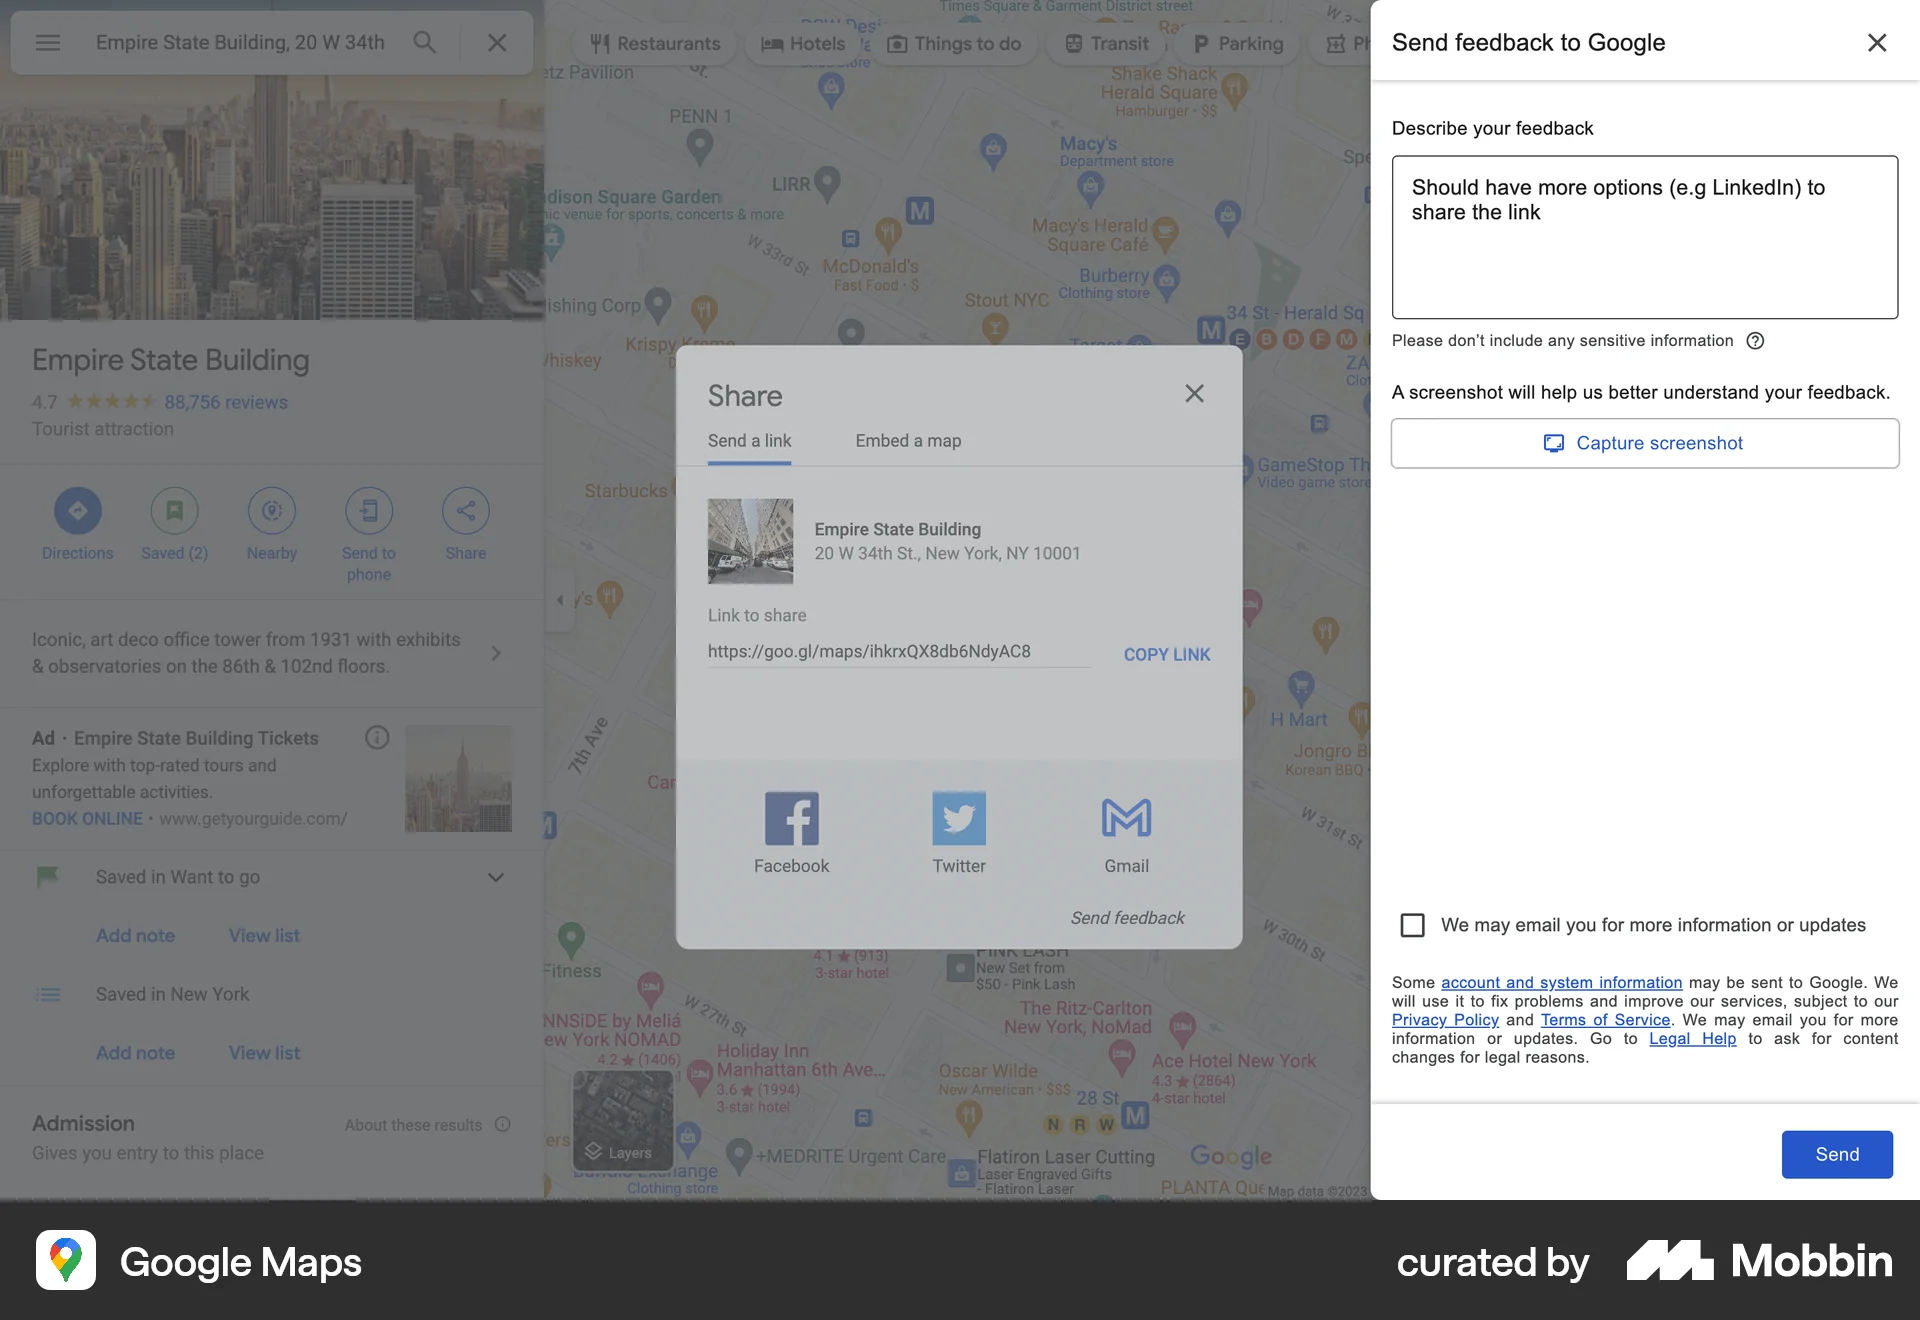Click the search magnifier icon
1920x1320 pixels.
[x=424, y=42]
